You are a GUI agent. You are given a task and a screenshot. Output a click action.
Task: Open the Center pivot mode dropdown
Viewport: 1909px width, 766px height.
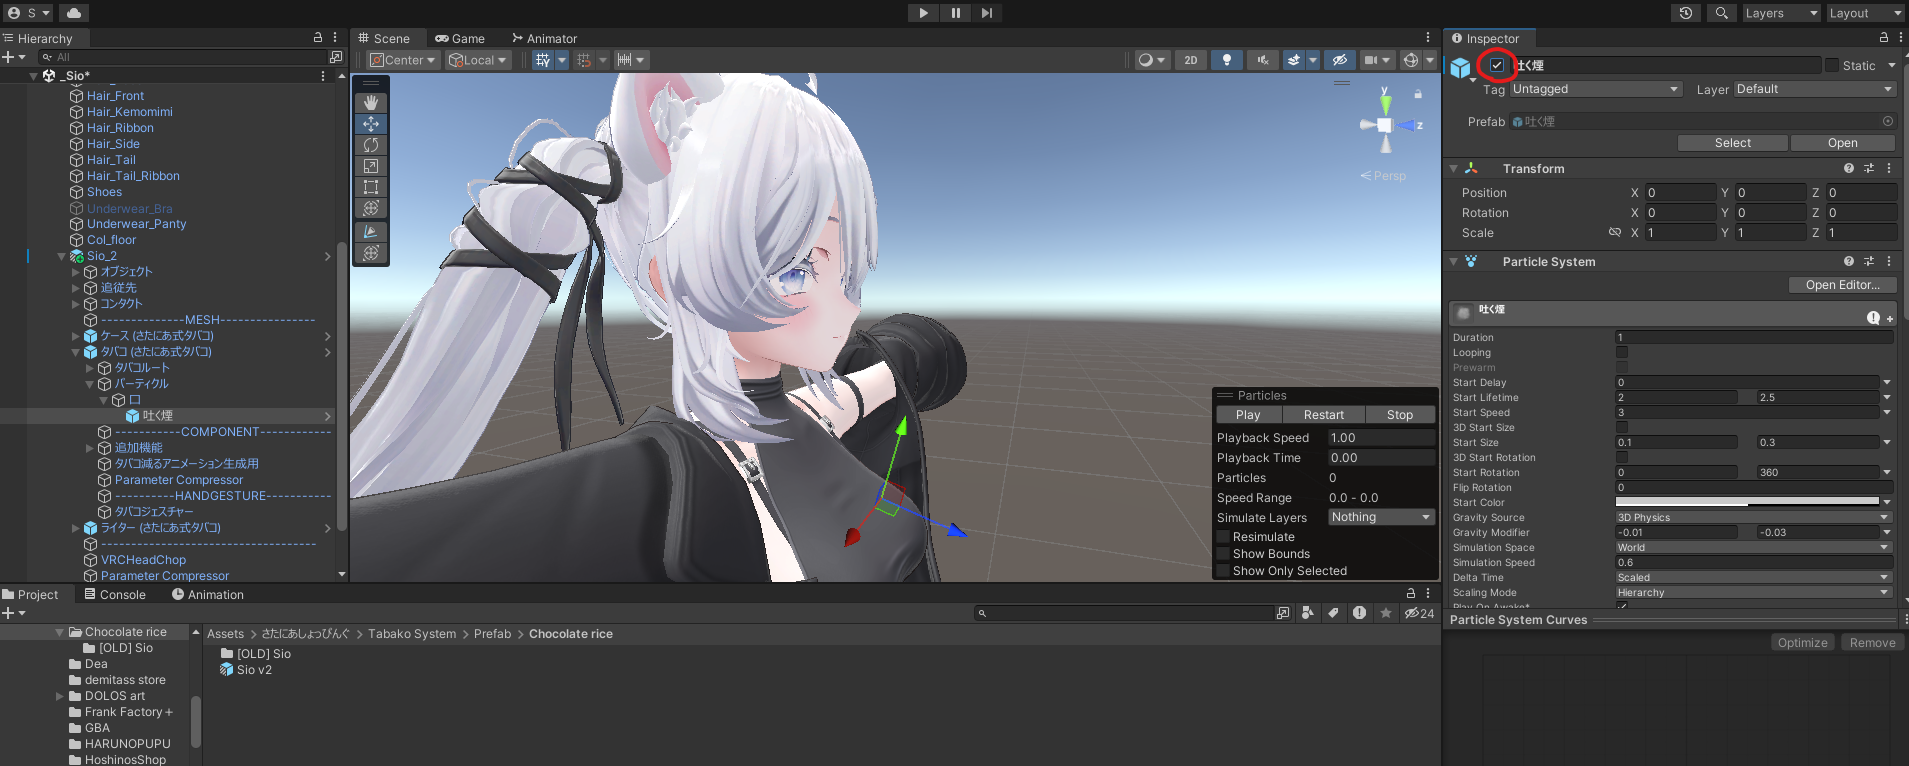[402, 60]
